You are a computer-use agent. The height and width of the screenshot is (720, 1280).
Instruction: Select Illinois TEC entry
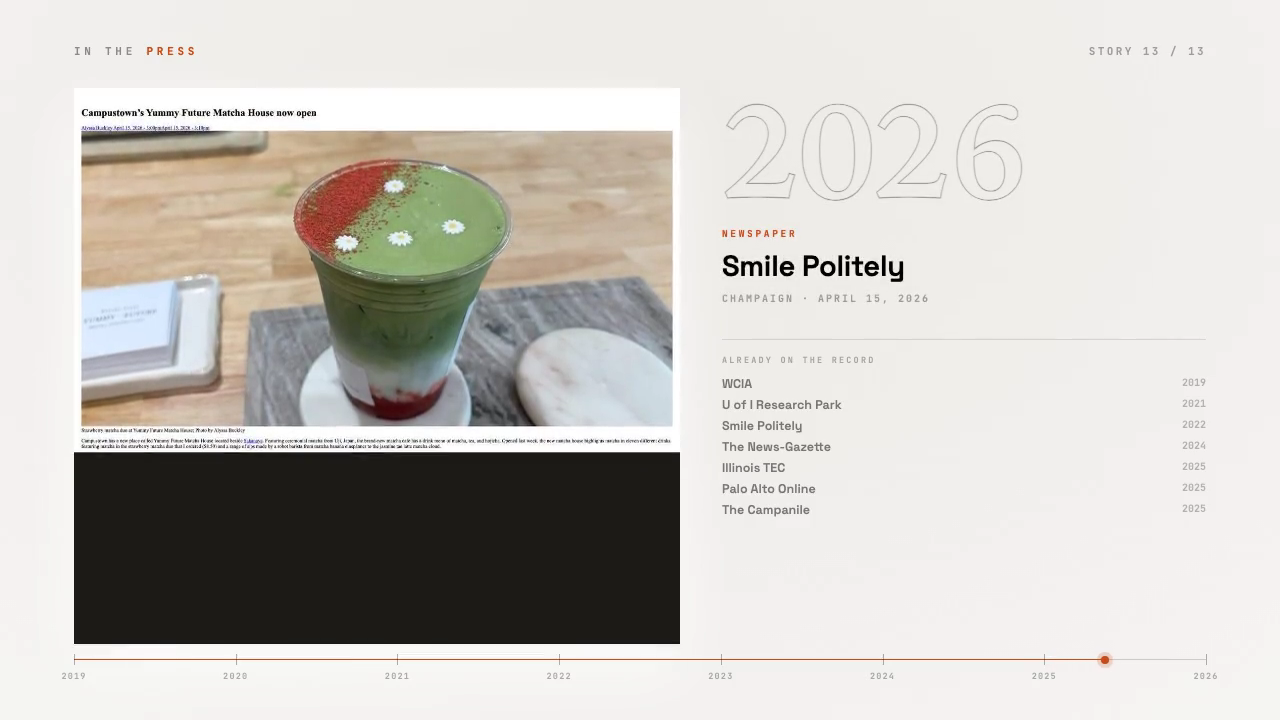pyautogui.click(x=964, y=467)
